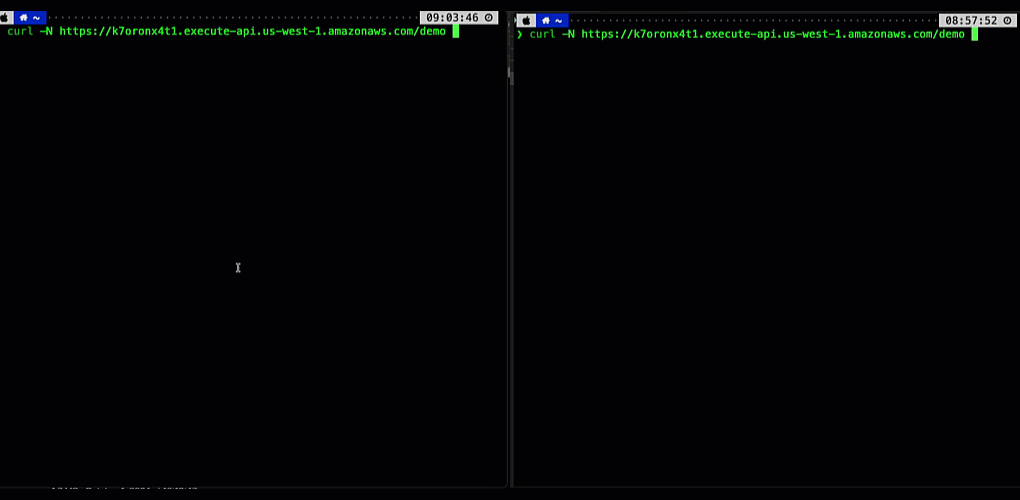This screenshot has height=500, width=1020.
Task: Click the empty area of the right terminal pane
Action: pyautogui.click(x=766, y=260)
